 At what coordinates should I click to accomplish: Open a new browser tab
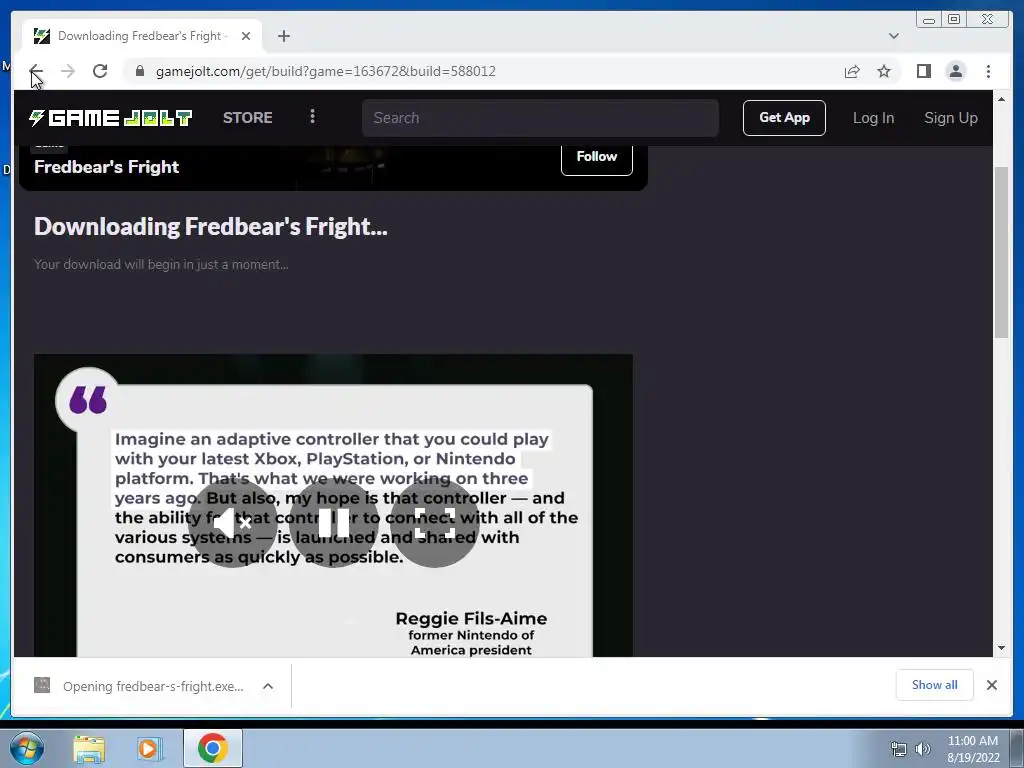point(283,36)
